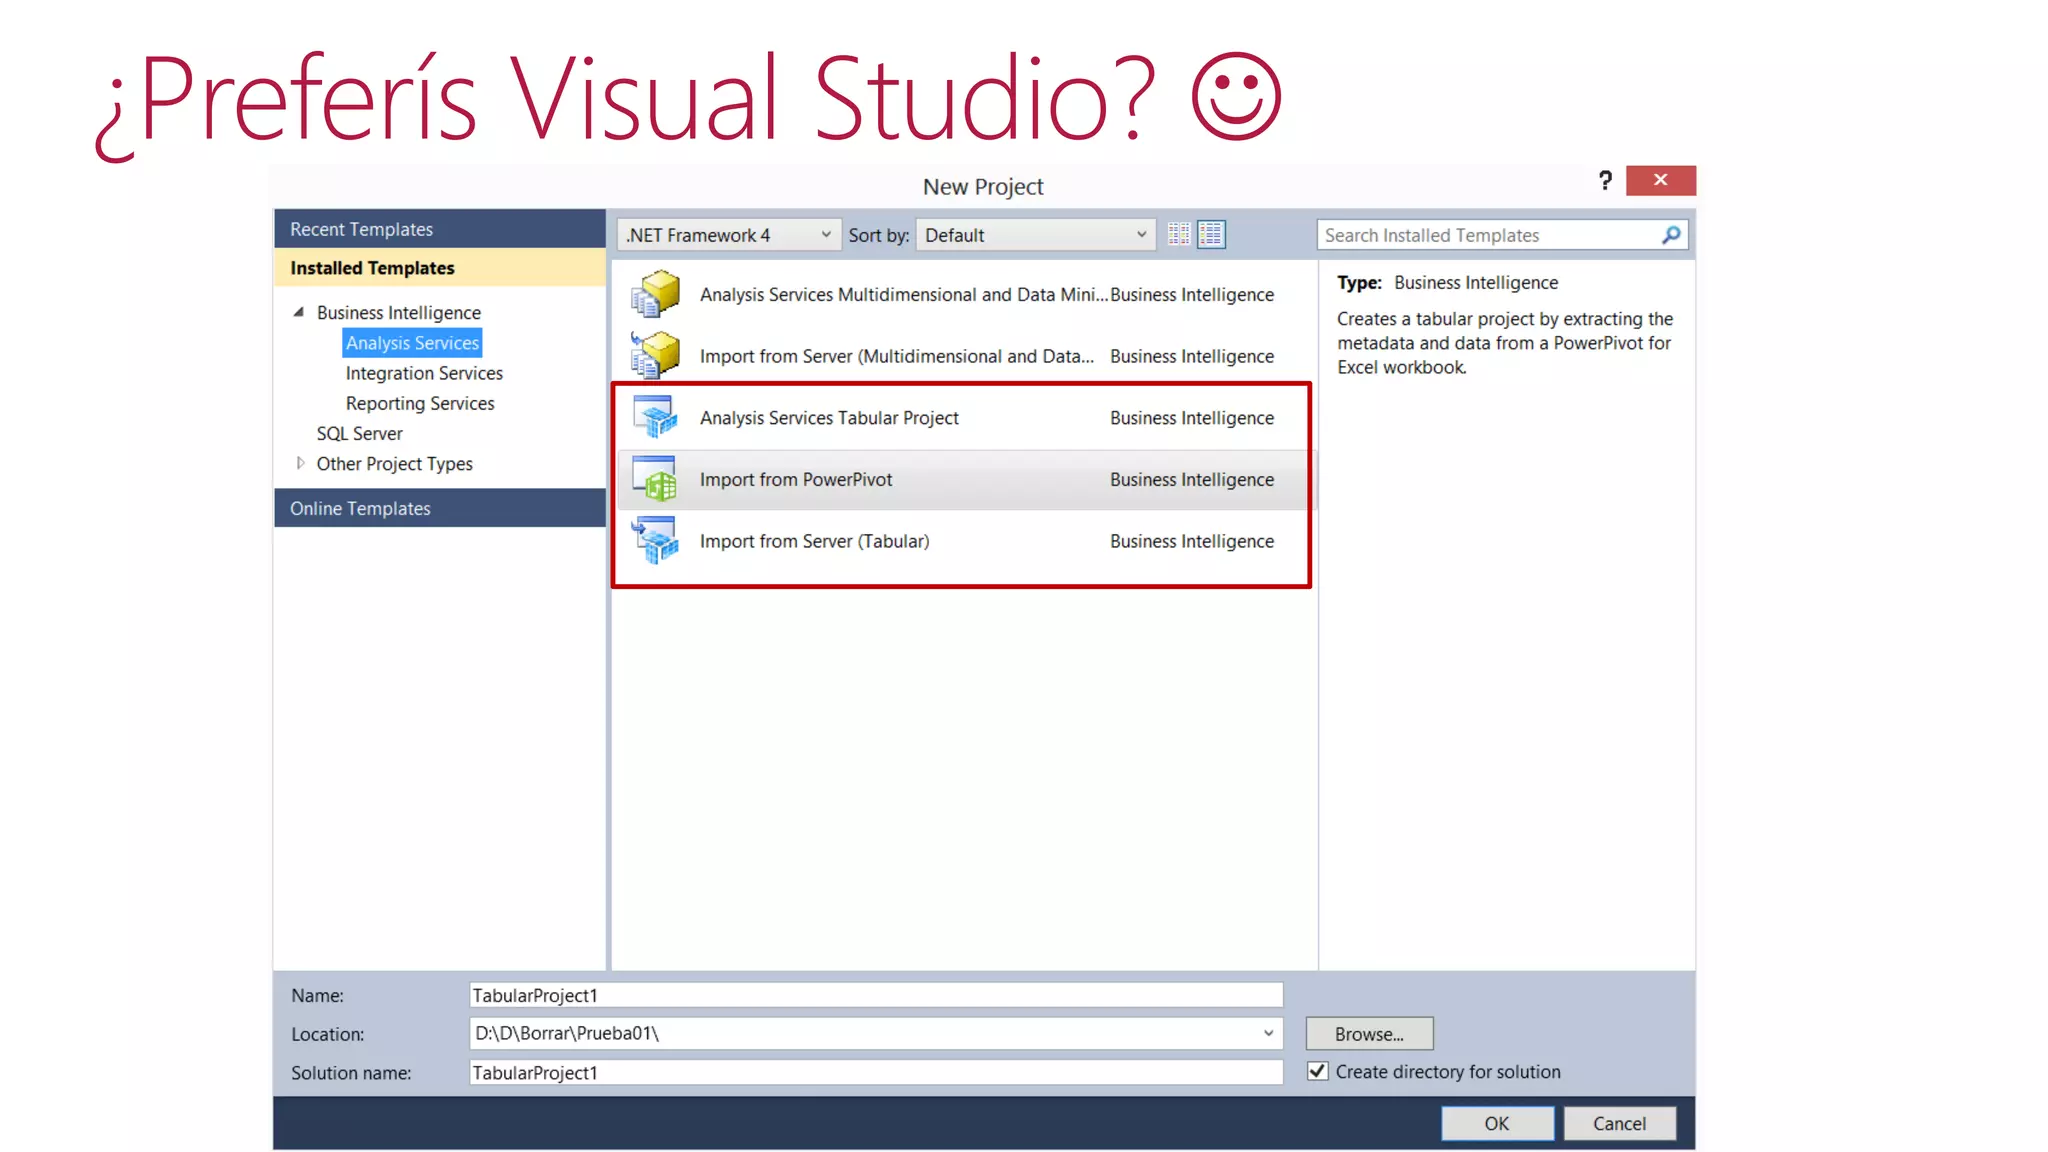Open the Sort by Default dropdown
Screen dimensions: 2048x1152
pos(1036,235)
